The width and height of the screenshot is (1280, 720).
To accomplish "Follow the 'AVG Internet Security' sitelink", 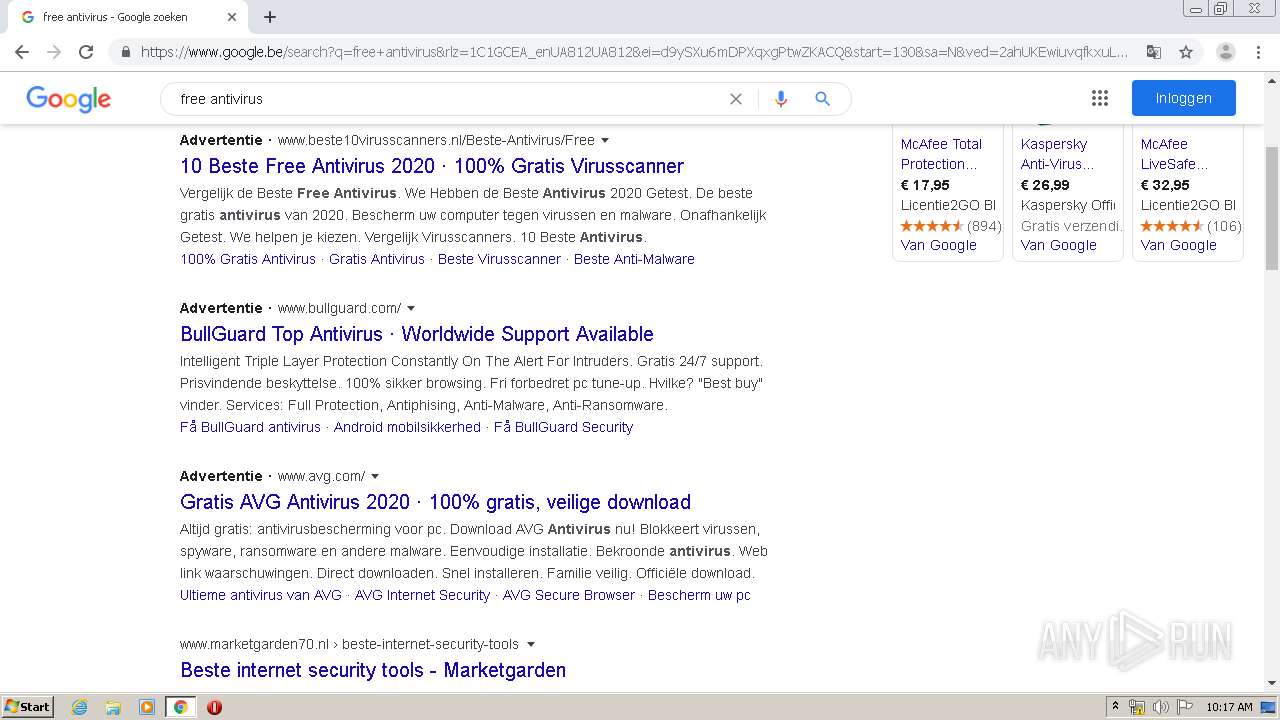I will (422, 595).
